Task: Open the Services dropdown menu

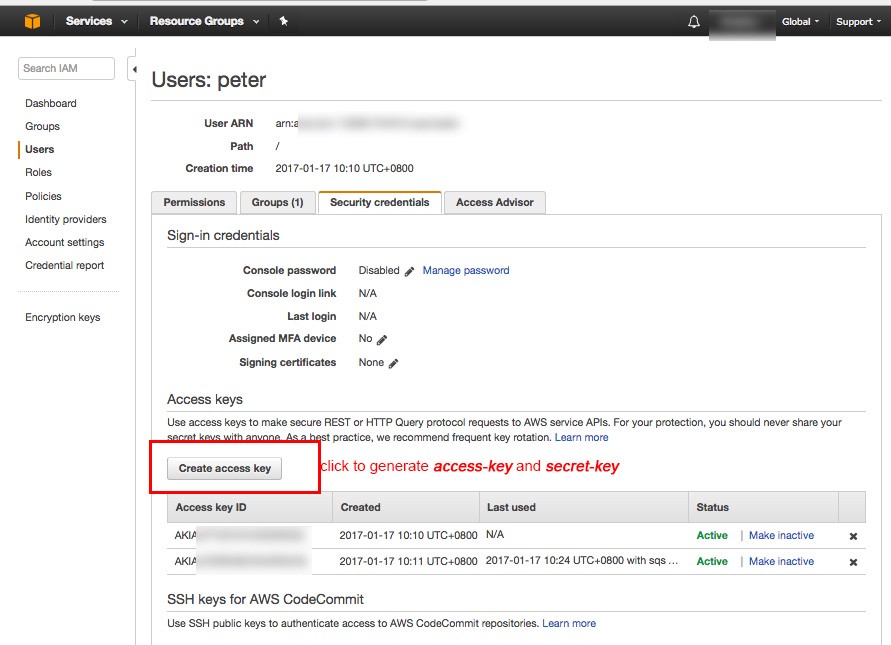Action: [x=96, y=21]
